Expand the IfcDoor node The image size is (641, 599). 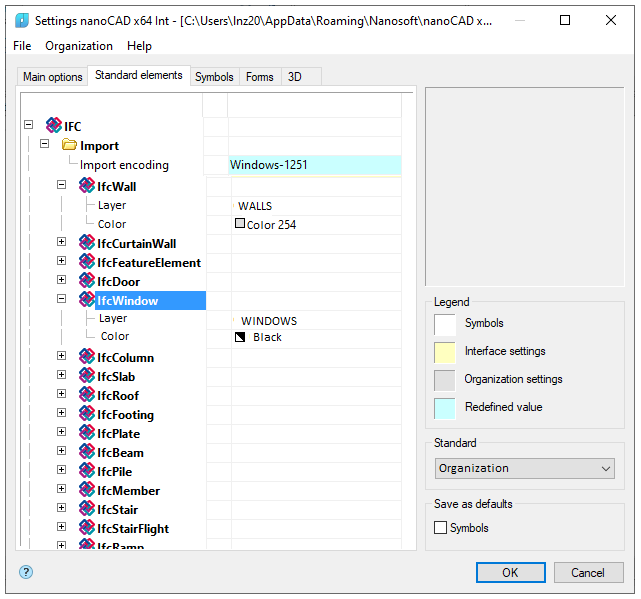pyautogui.click(x=61, y=280)
